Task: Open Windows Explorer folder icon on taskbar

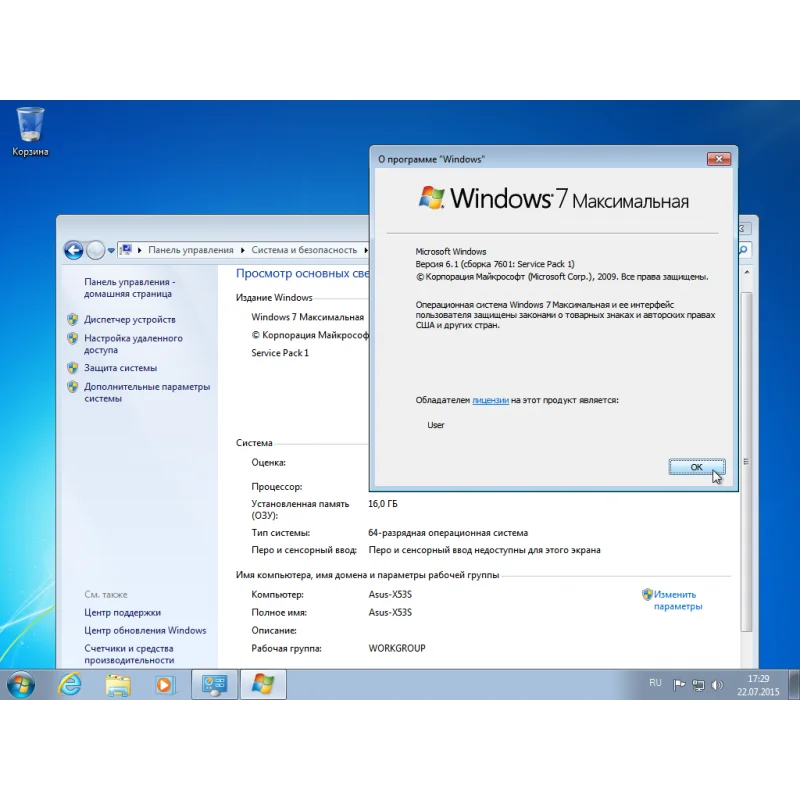Action: (118, 684)
